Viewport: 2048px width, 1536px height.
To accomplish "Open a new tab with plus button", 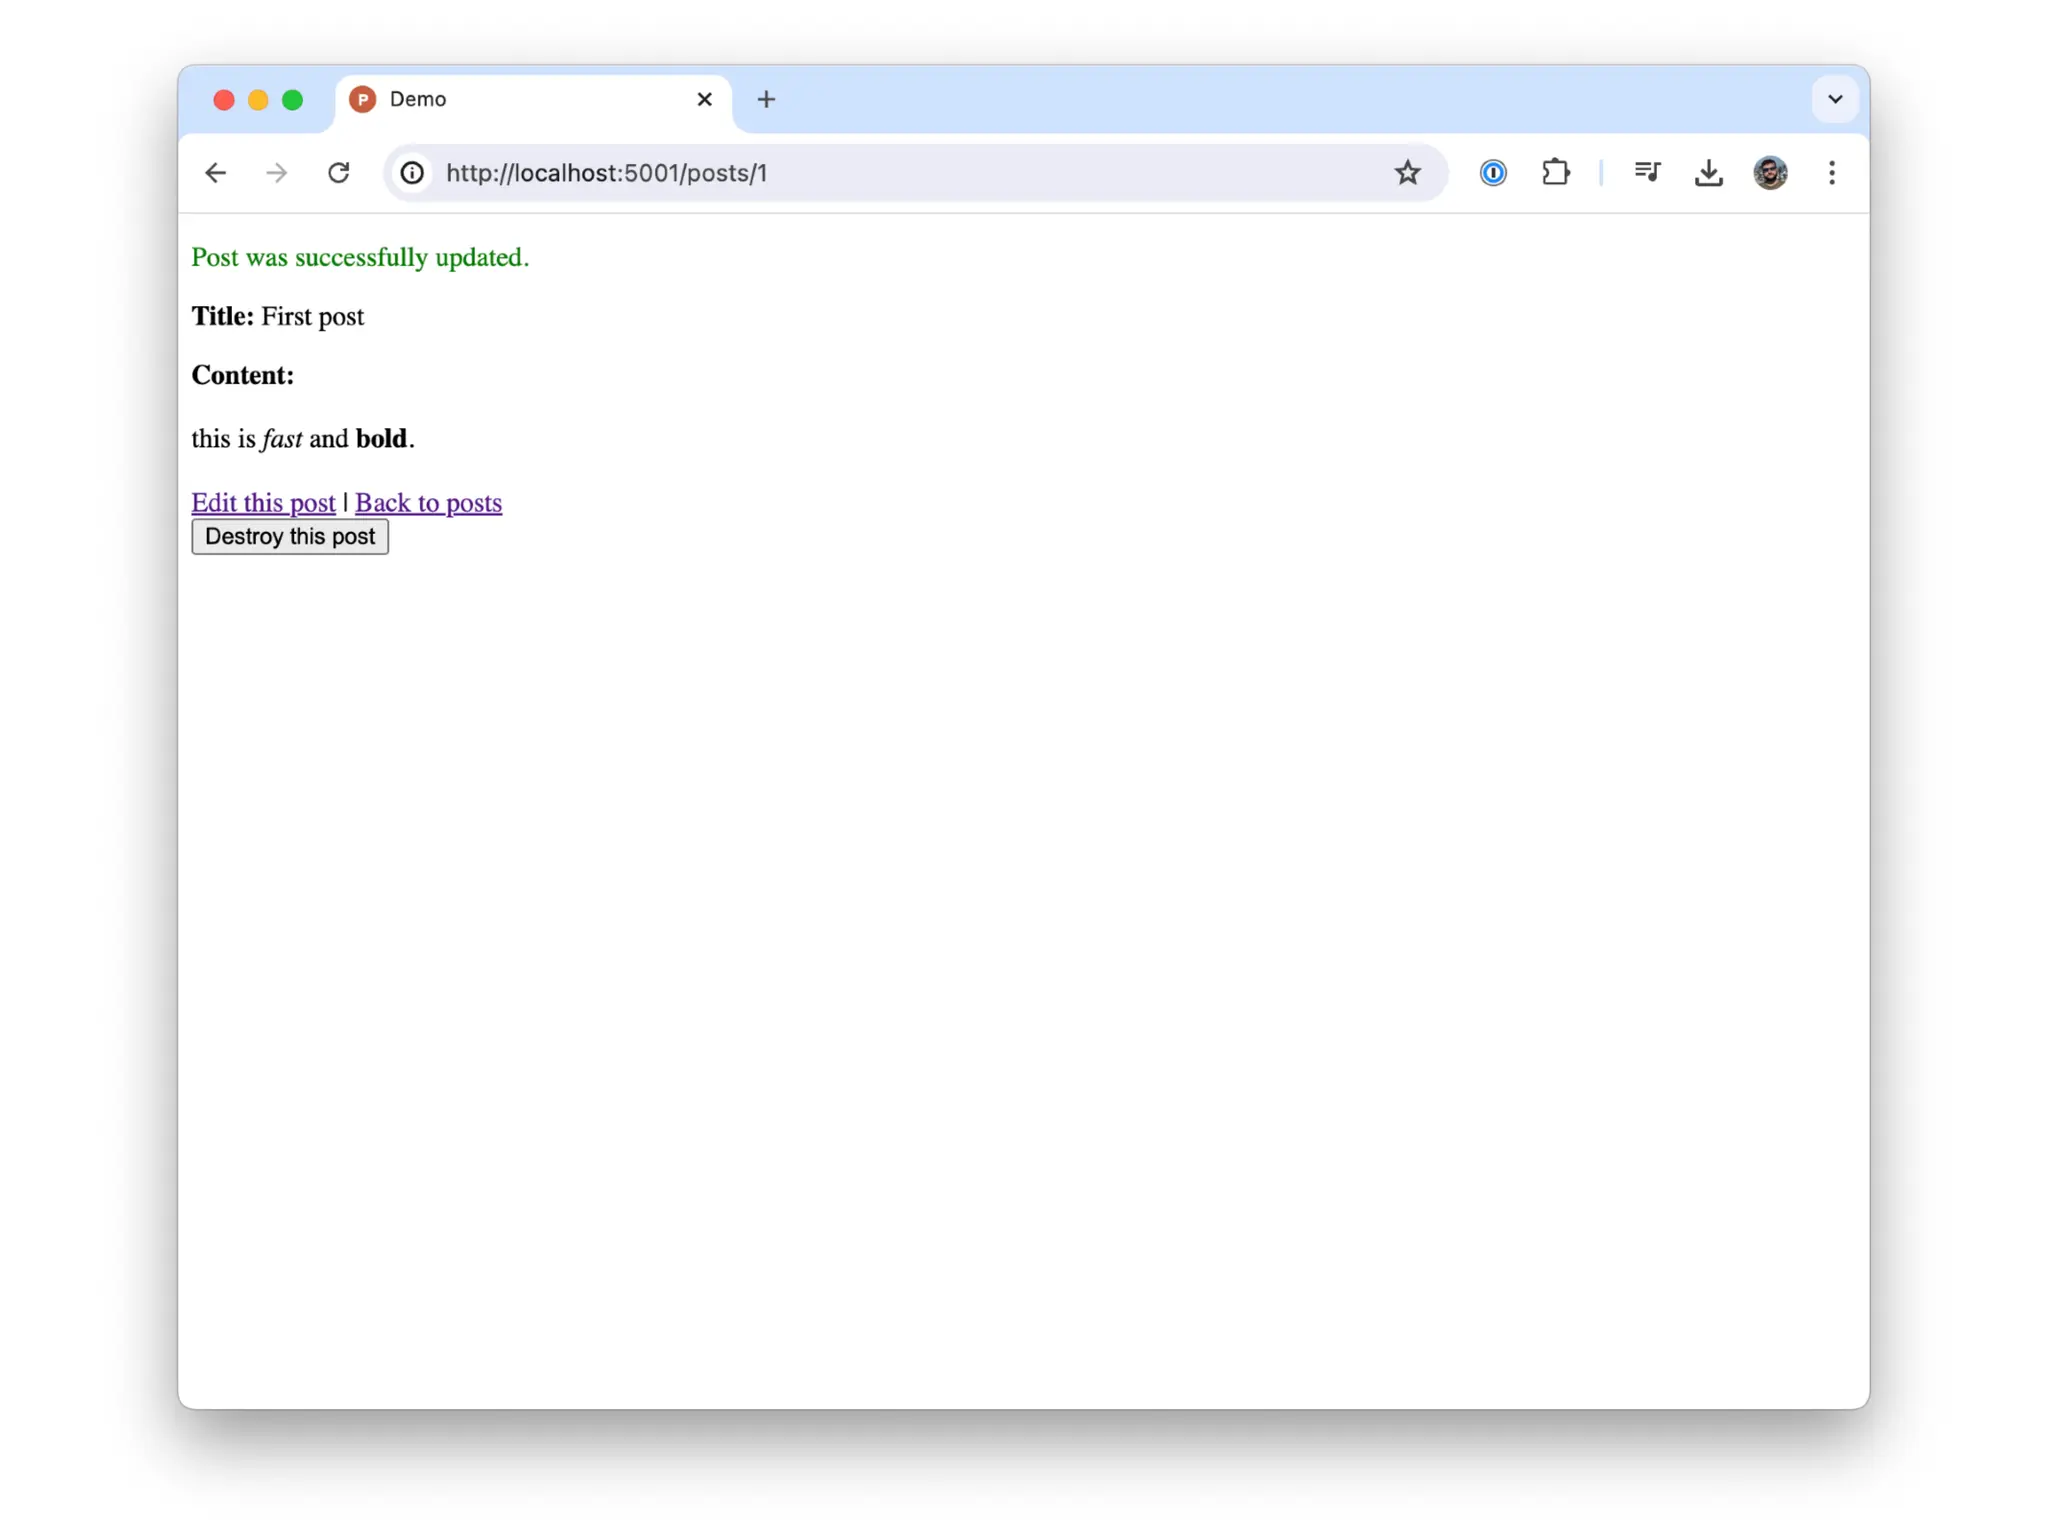I will pos(766,99).
